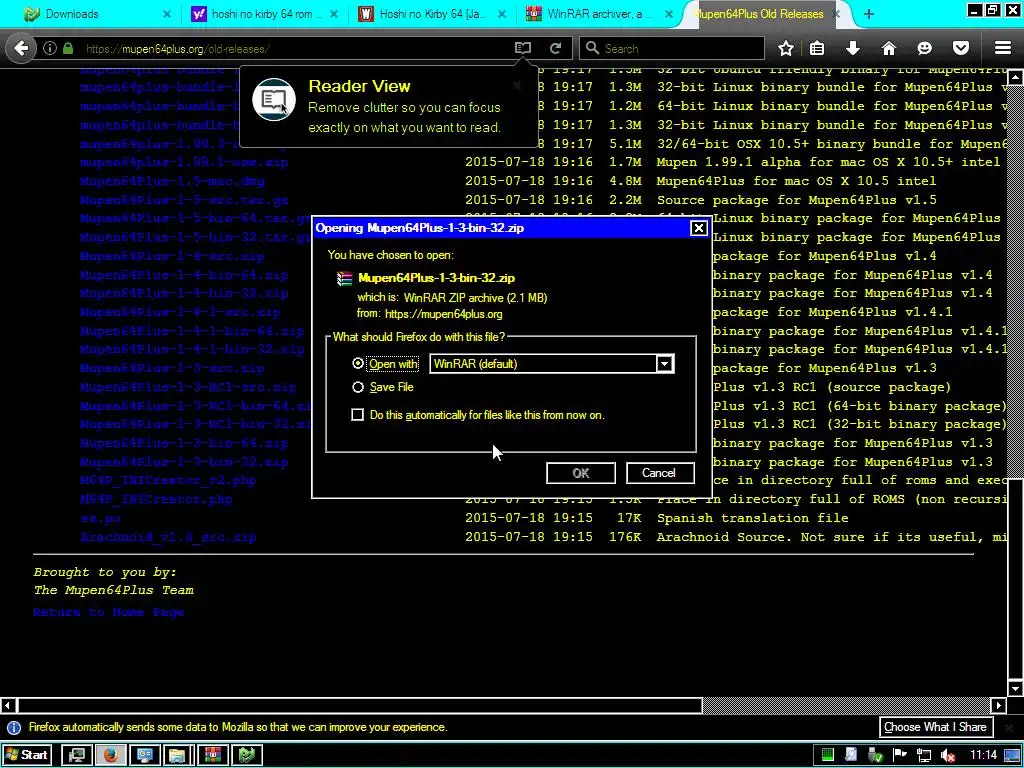Reload the page with the refresh icon
1024x768 pixels.
pos(556,48)
